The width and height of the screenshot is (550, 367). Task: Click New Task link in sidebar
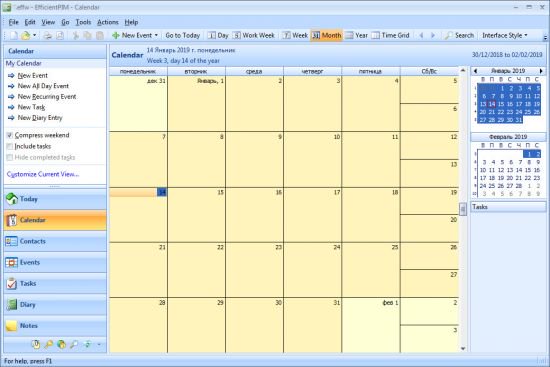(31, 107)
